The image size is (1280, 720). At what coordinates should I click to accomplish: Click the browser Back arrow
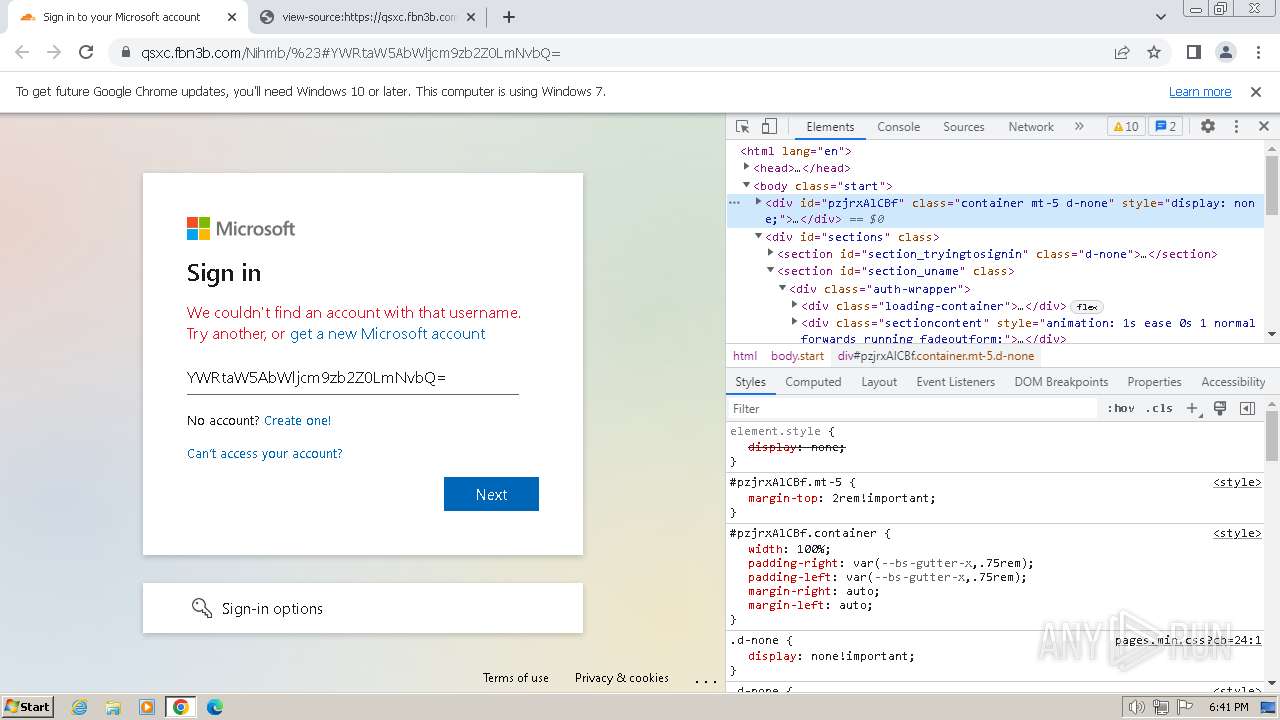(22, 52)
